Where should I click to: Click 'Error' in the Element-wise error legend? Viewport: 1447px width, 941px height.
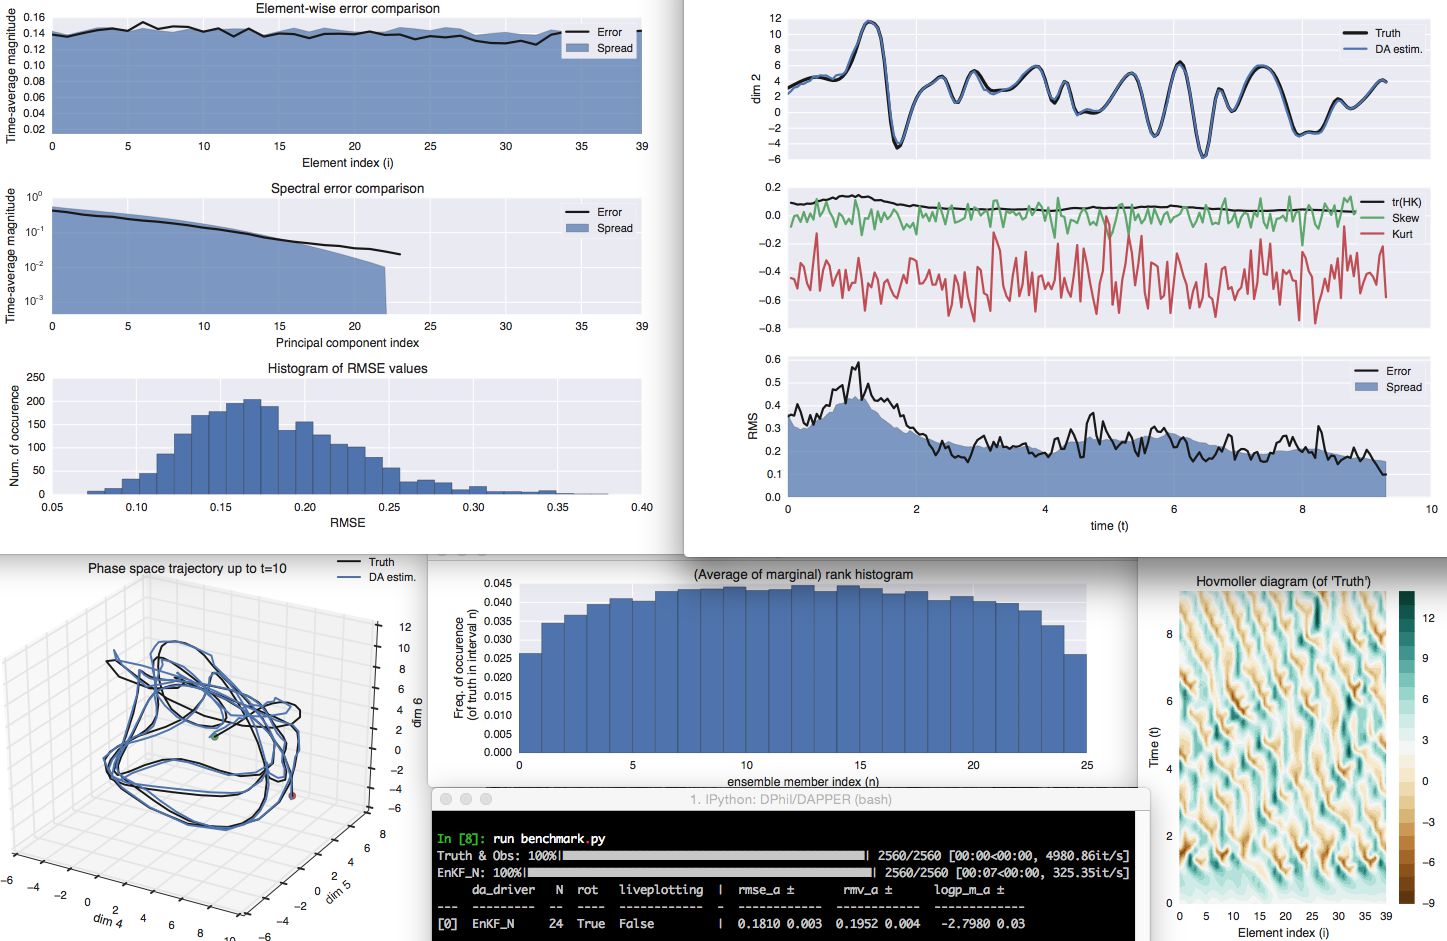click(609, 32)
